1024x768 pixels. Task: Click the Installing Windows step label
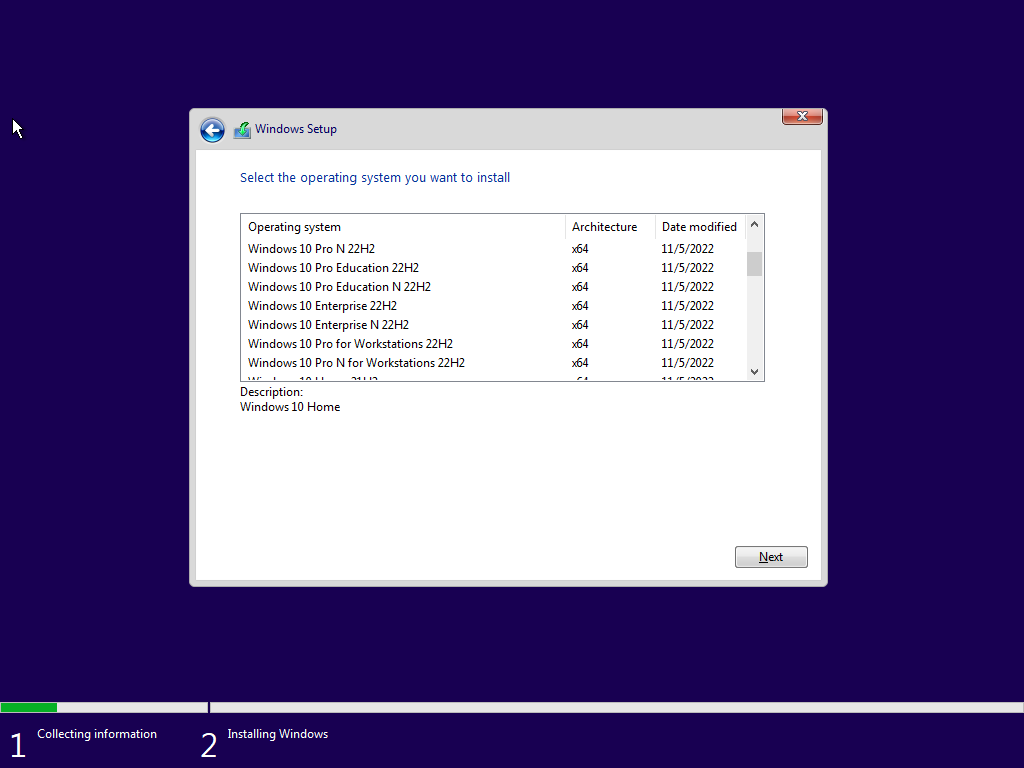coord(278,734)
